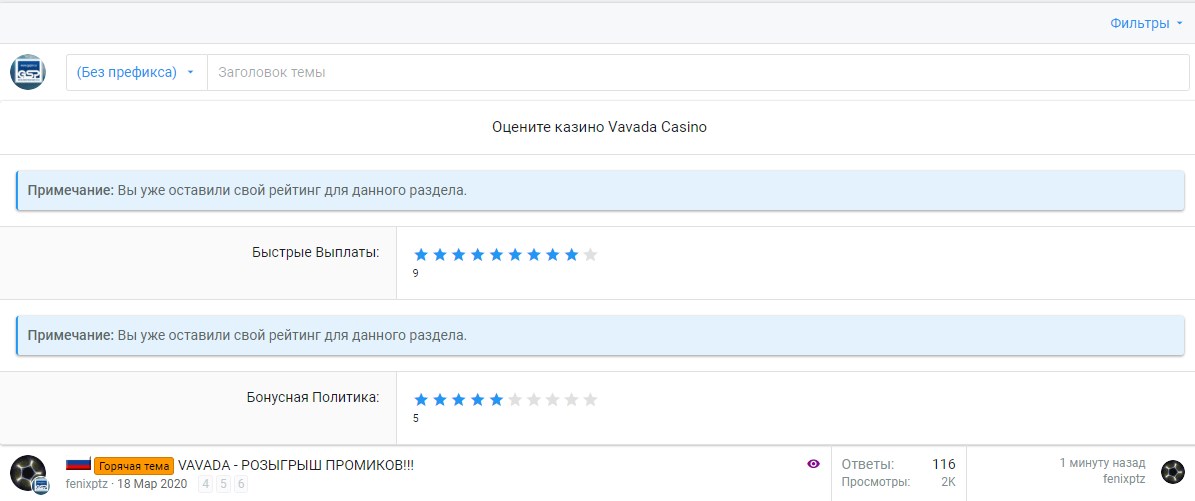Select second star in Быстрые Выплаты rating
The width and height of the screenshot is (1195, 501).
click(440, 255)
